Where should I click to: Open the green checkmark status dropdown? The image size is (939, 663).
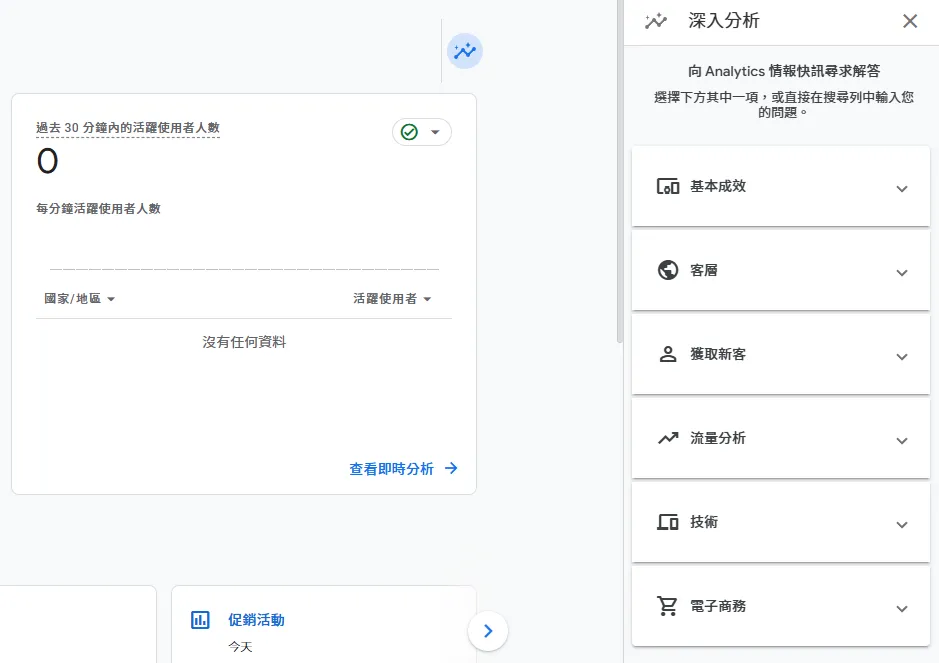[422, 132]
